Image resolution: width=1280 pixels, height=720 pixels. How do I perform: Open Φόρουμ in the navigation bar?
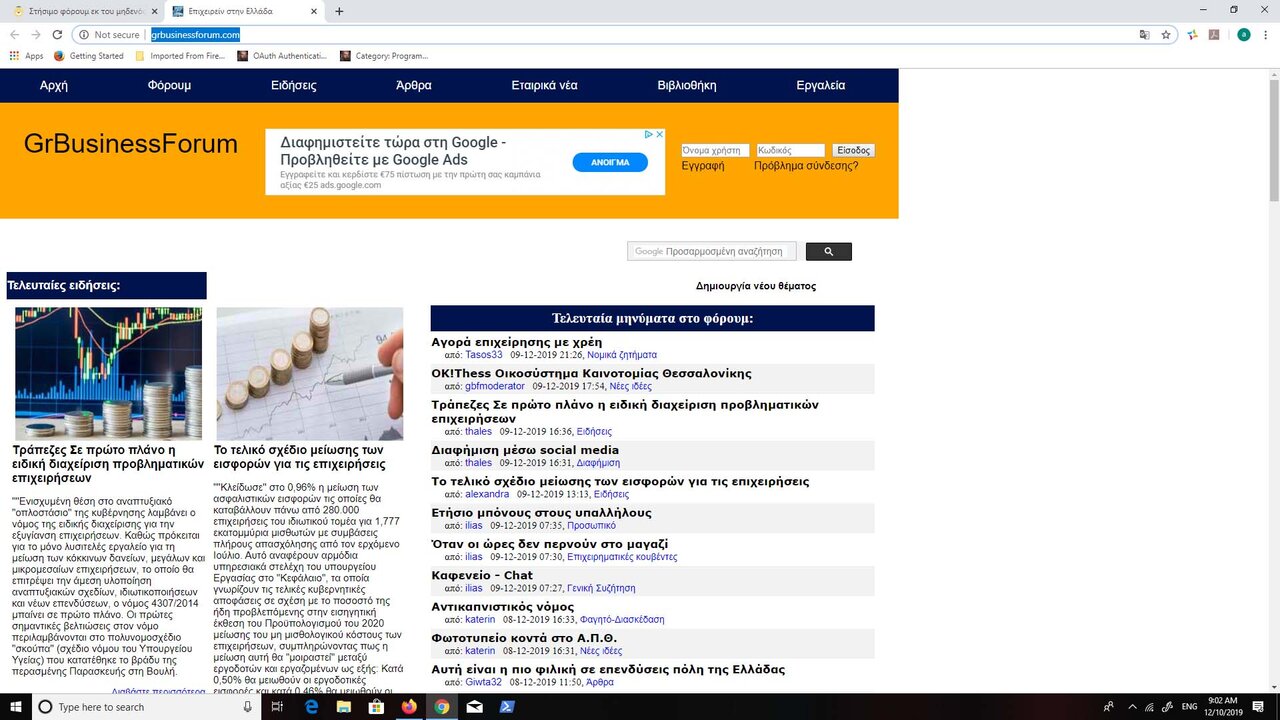click(x=169, y=85)
